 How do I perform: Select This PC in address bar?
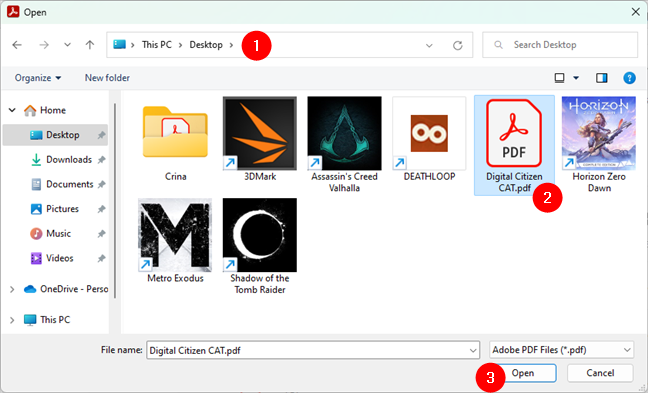click(x=157, y=45)
